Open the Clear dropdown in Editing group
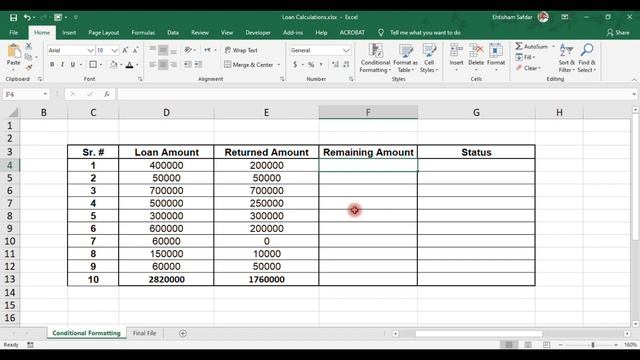Image resolution: width=640 pixels, height=360 pixels. click(x=528, y=68)
